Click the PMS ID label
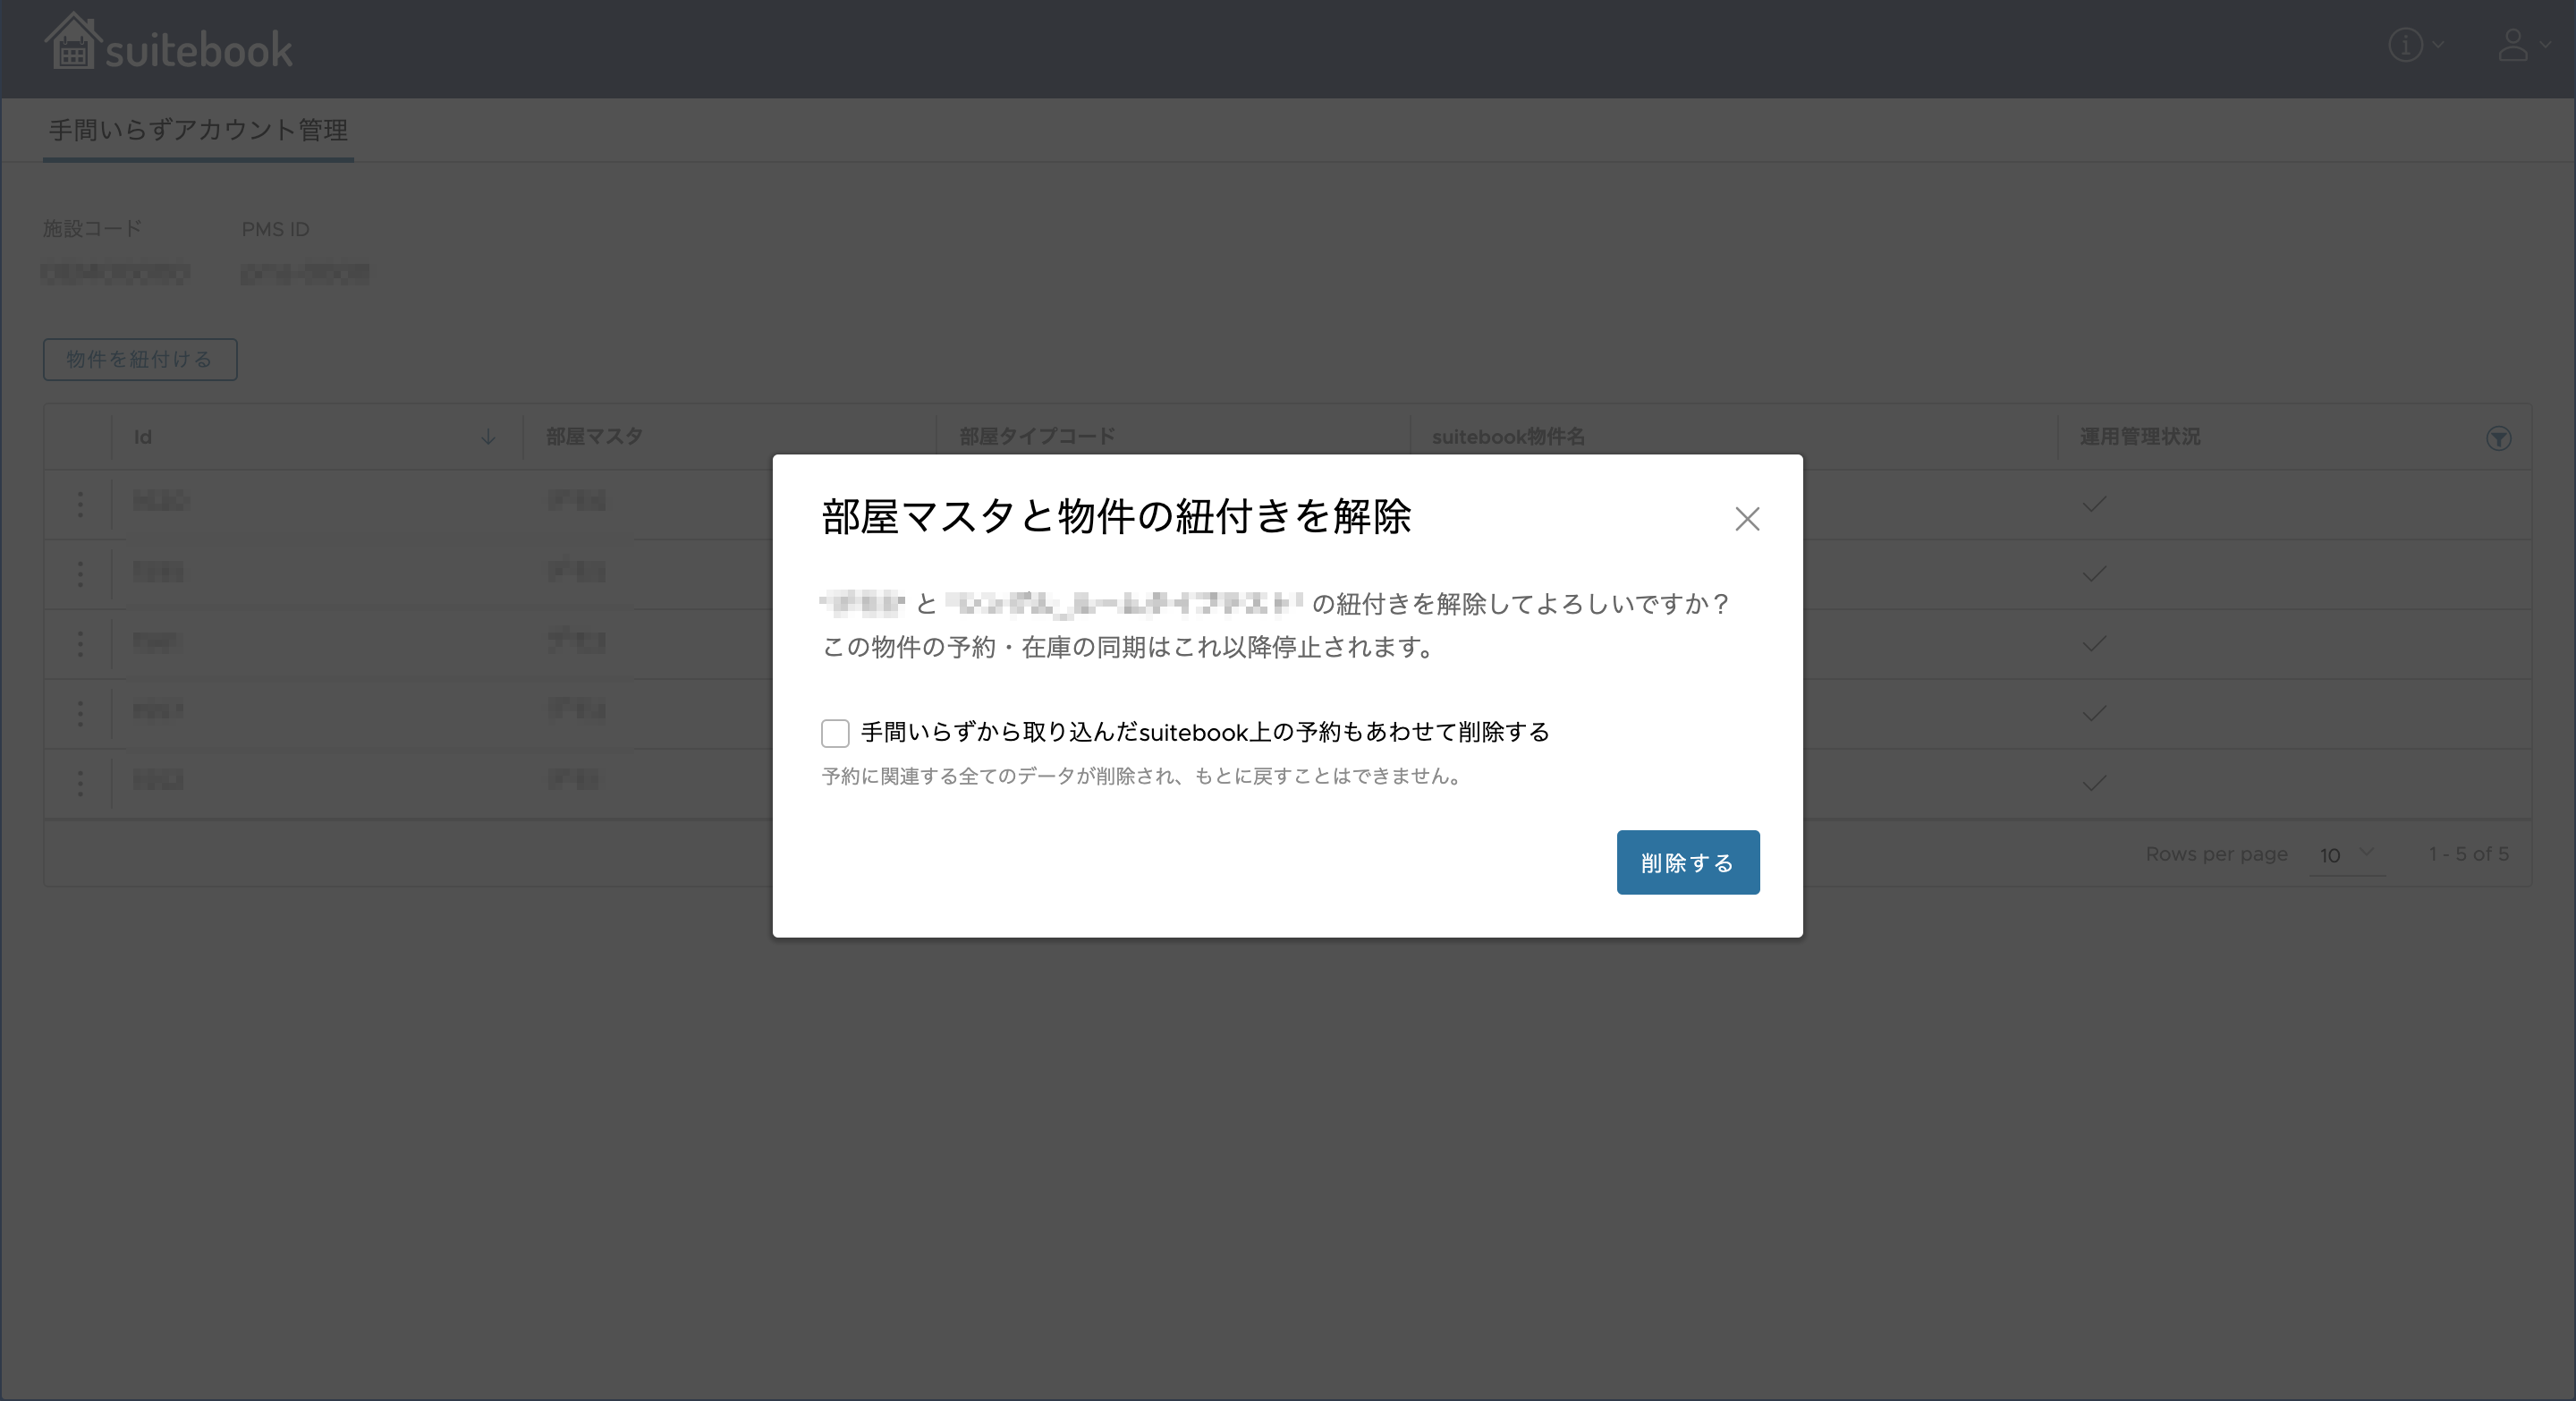 coord(275,229)
